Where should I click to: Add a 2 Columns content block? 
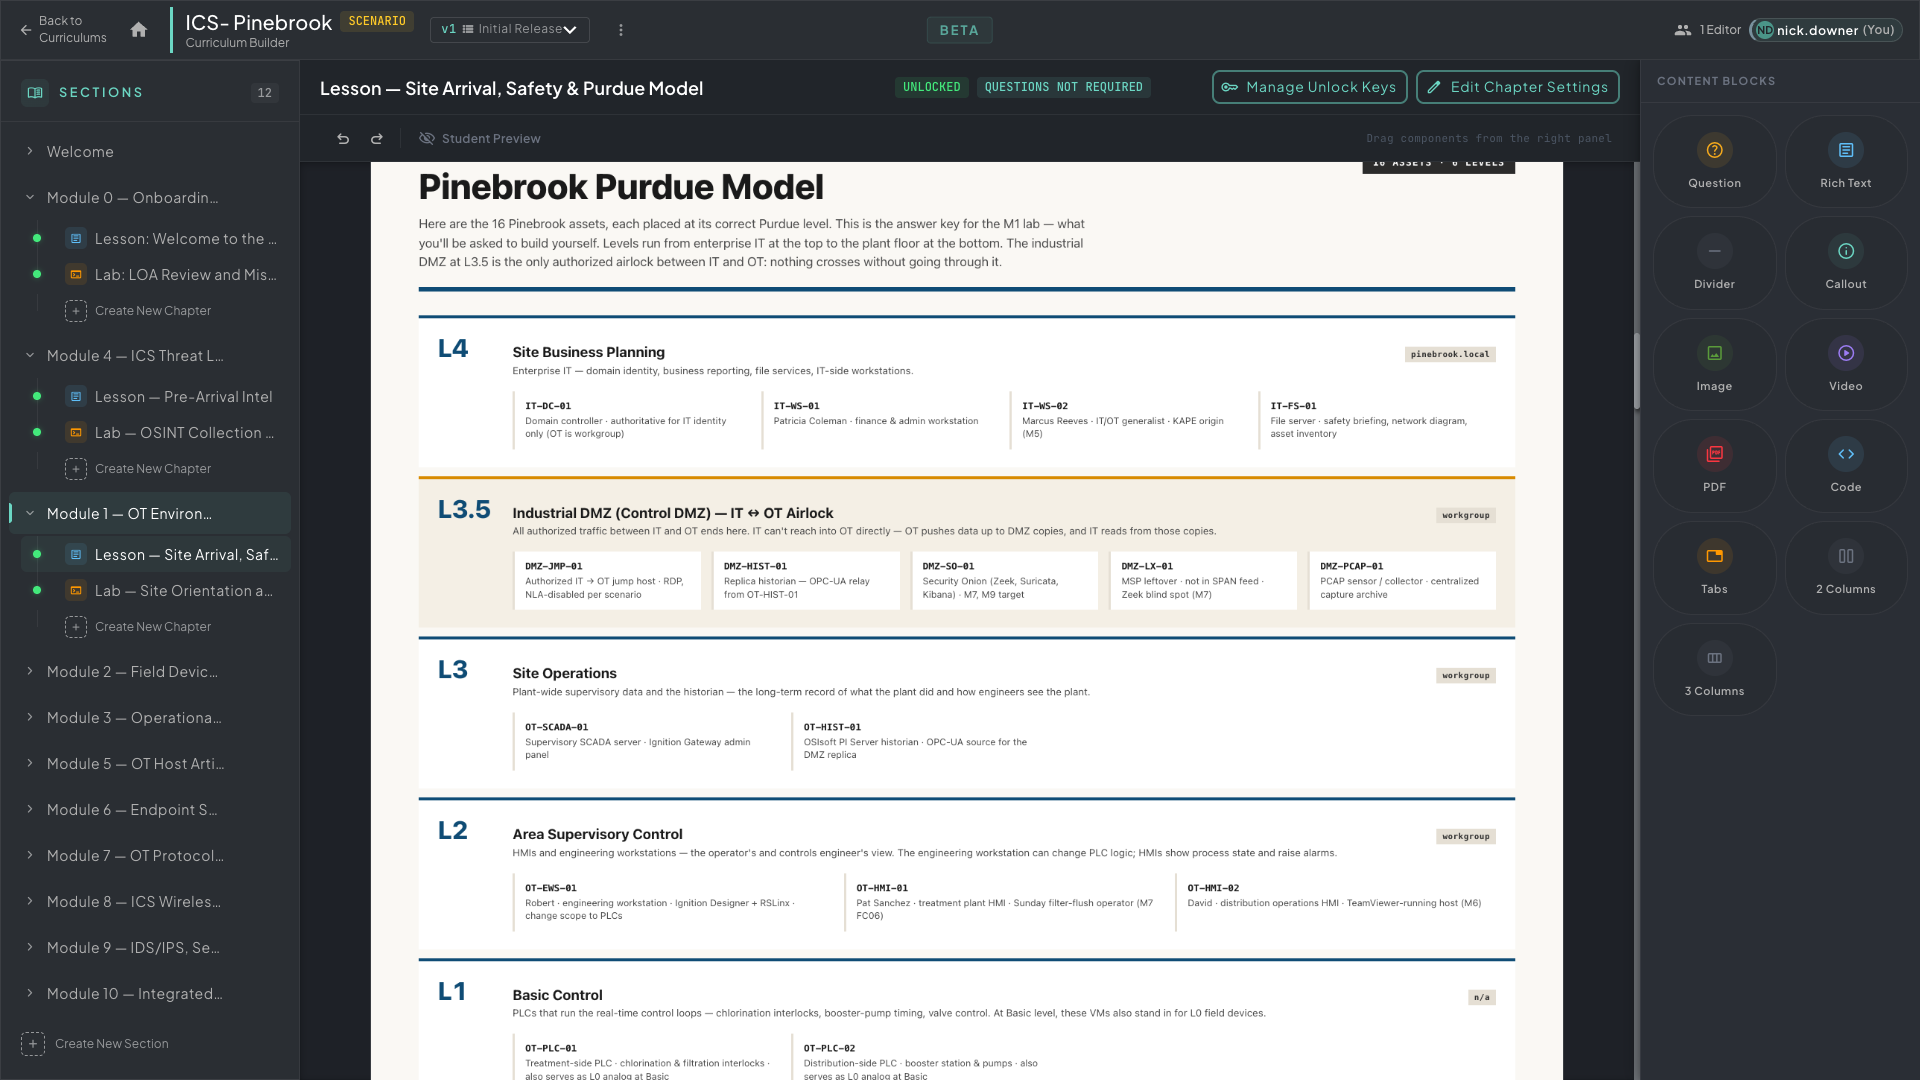click(x=1845, y=568)
